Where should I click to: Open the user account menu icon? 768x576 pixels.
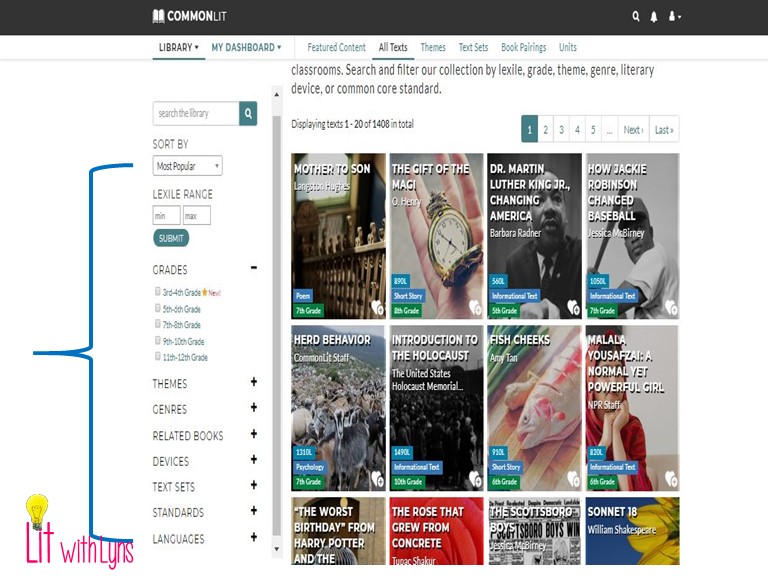pos(674,17)
